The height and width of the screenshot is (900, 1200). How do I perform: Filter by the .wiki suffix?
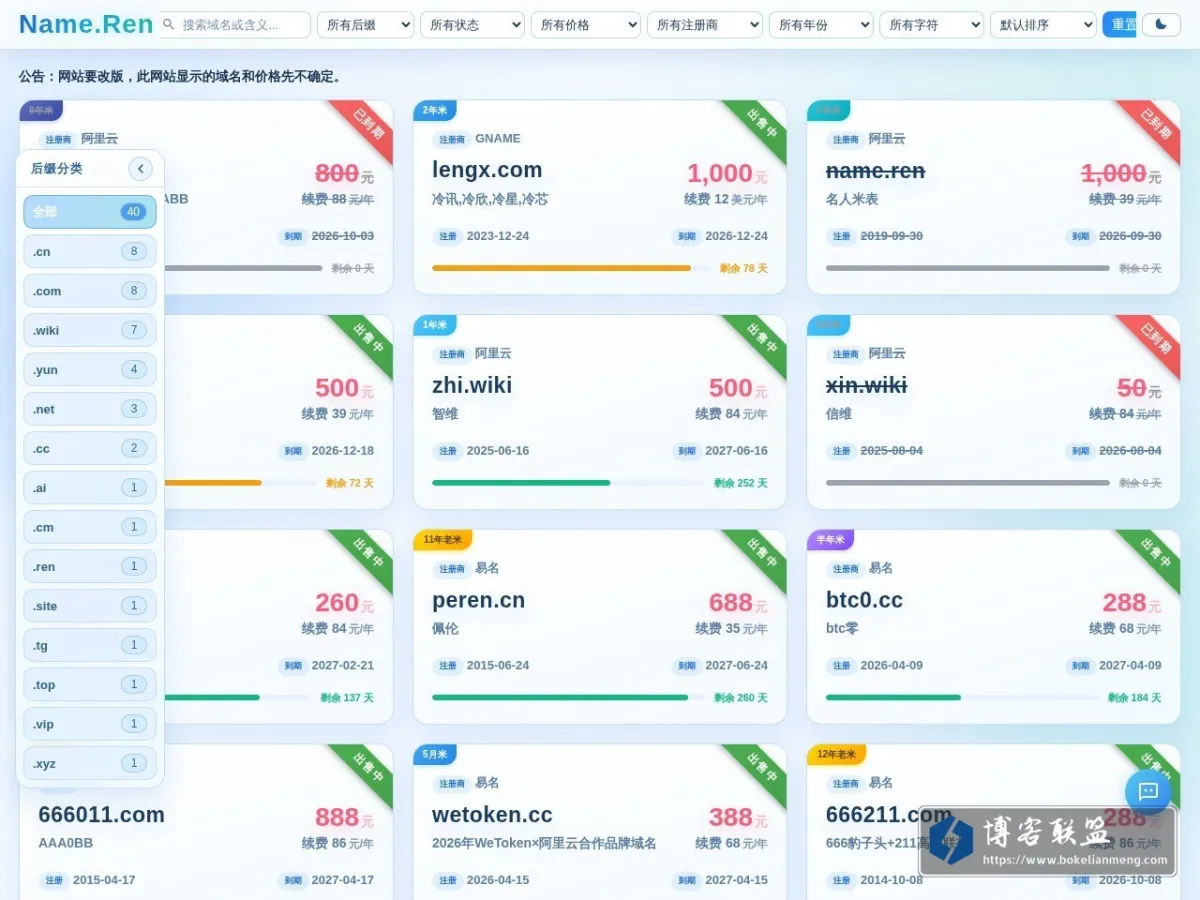coord(90,330)
